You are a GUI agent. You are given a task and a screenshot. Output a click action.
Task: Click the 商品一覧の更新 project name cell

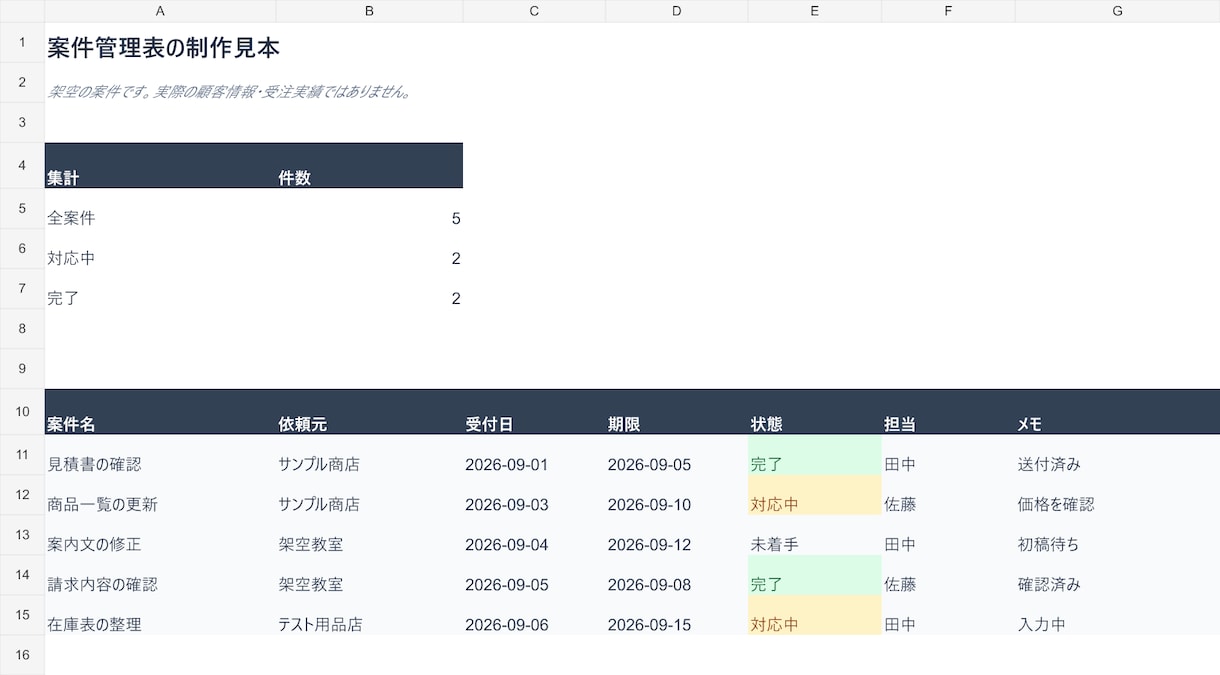click(x=160, y=495)
